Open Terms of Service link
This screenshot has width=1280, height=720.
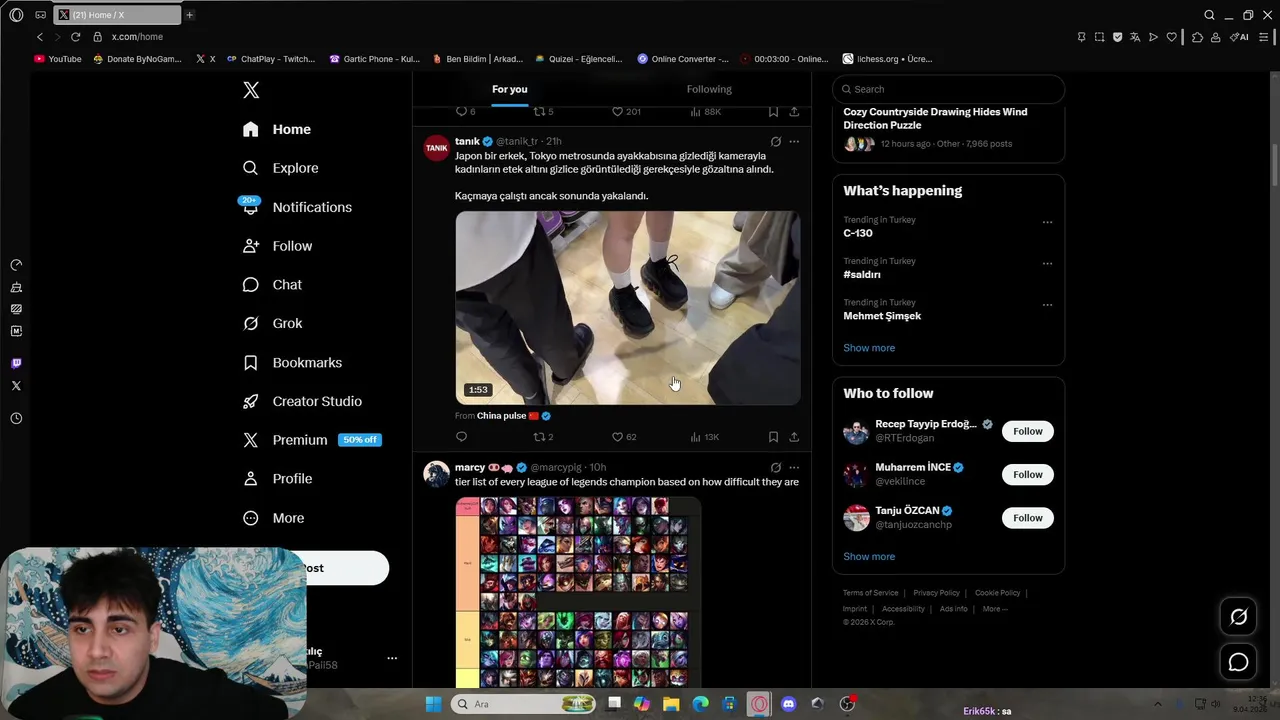(871, 593)
